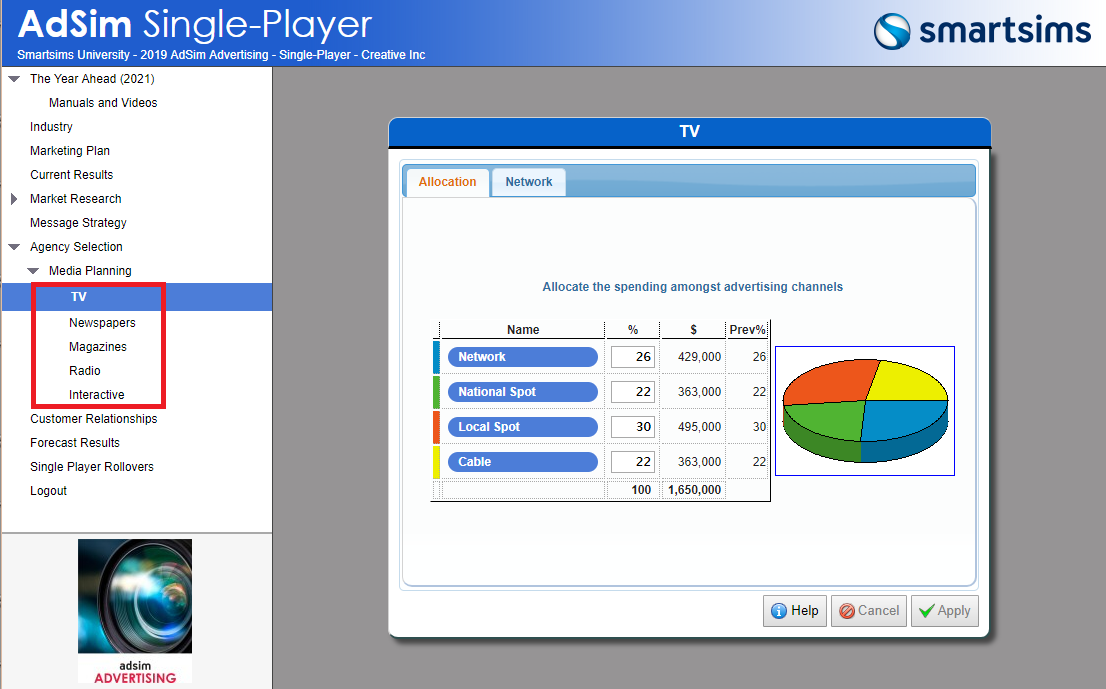Select the Allocation tab

coord(447,182)
